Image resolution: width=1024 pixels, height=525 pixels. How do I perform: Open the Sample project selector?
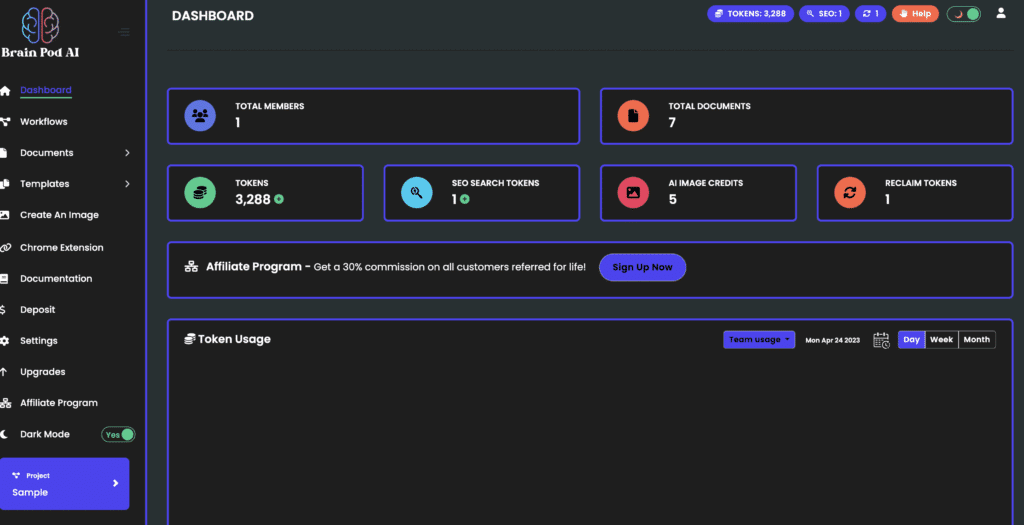[x=65, y=484]
